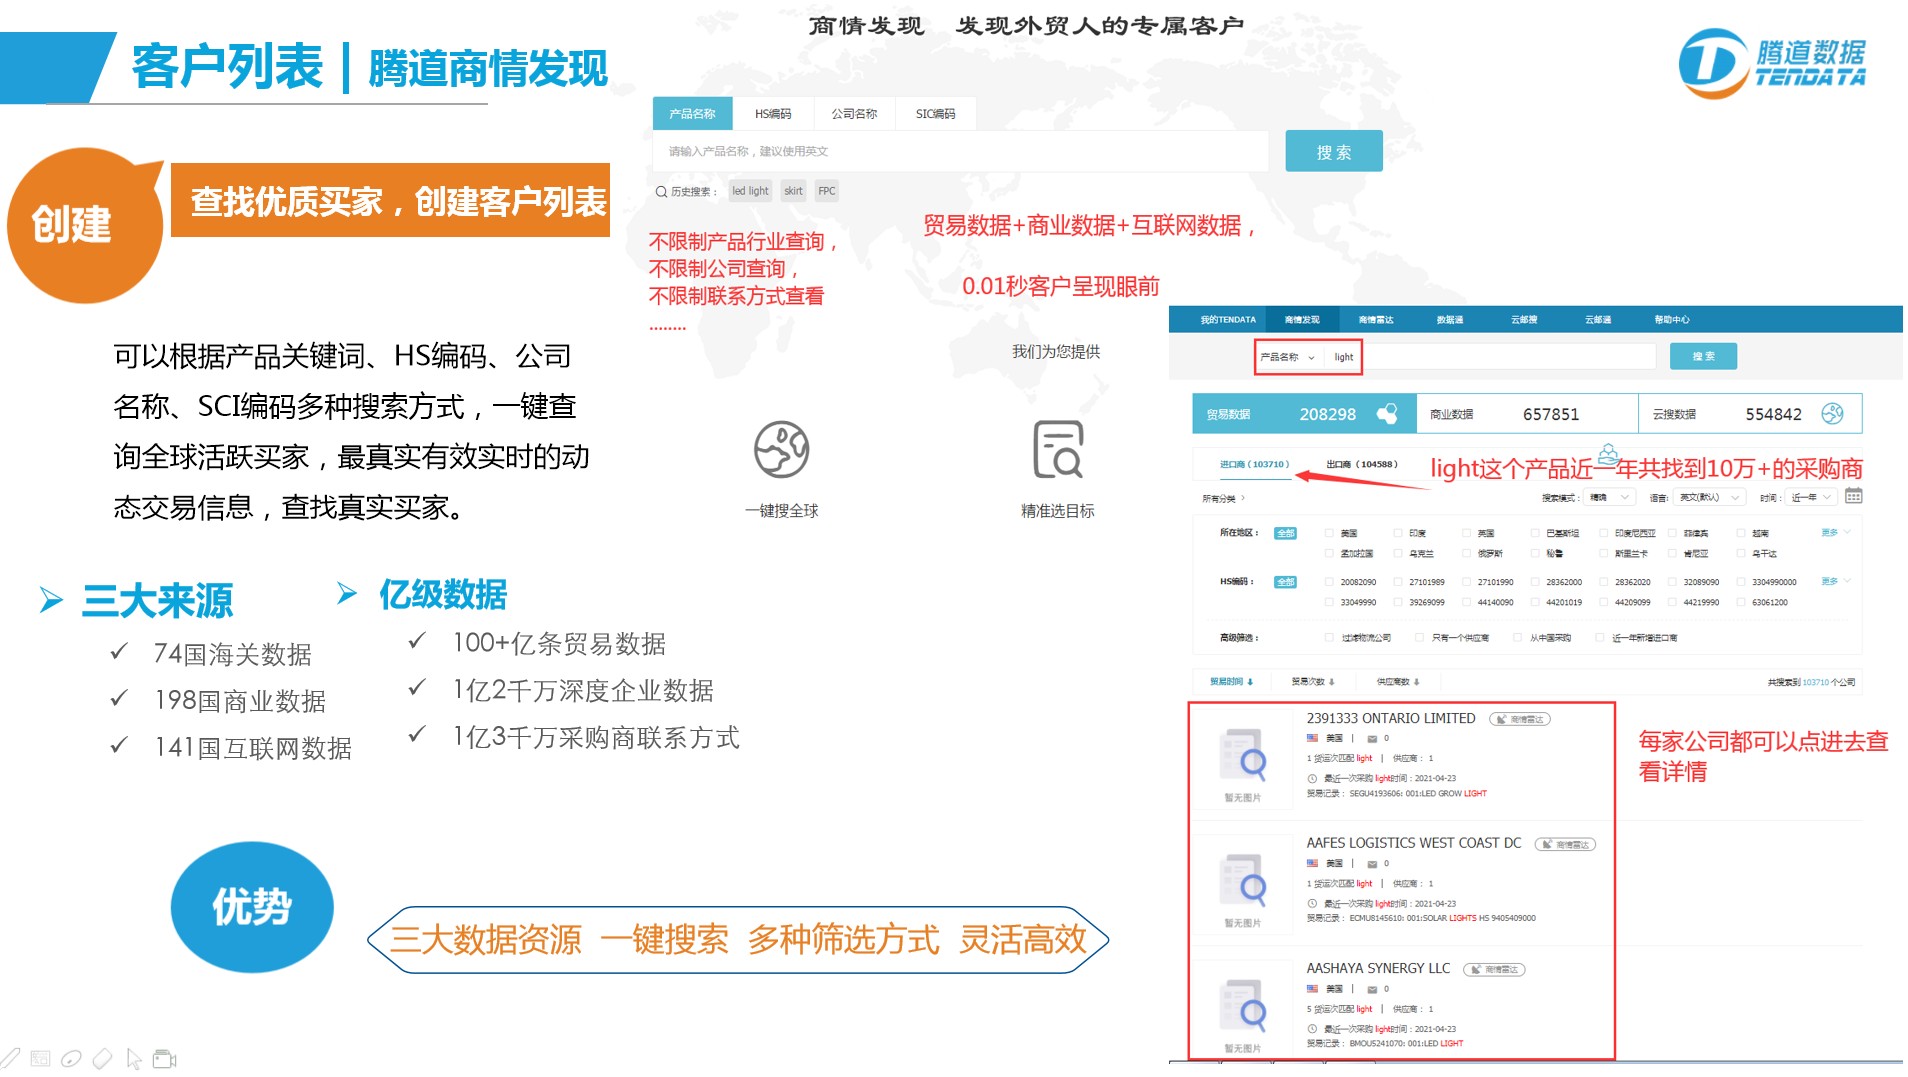Check the 巴基斯坦 region checkbox

click(x=1535, y=533)
